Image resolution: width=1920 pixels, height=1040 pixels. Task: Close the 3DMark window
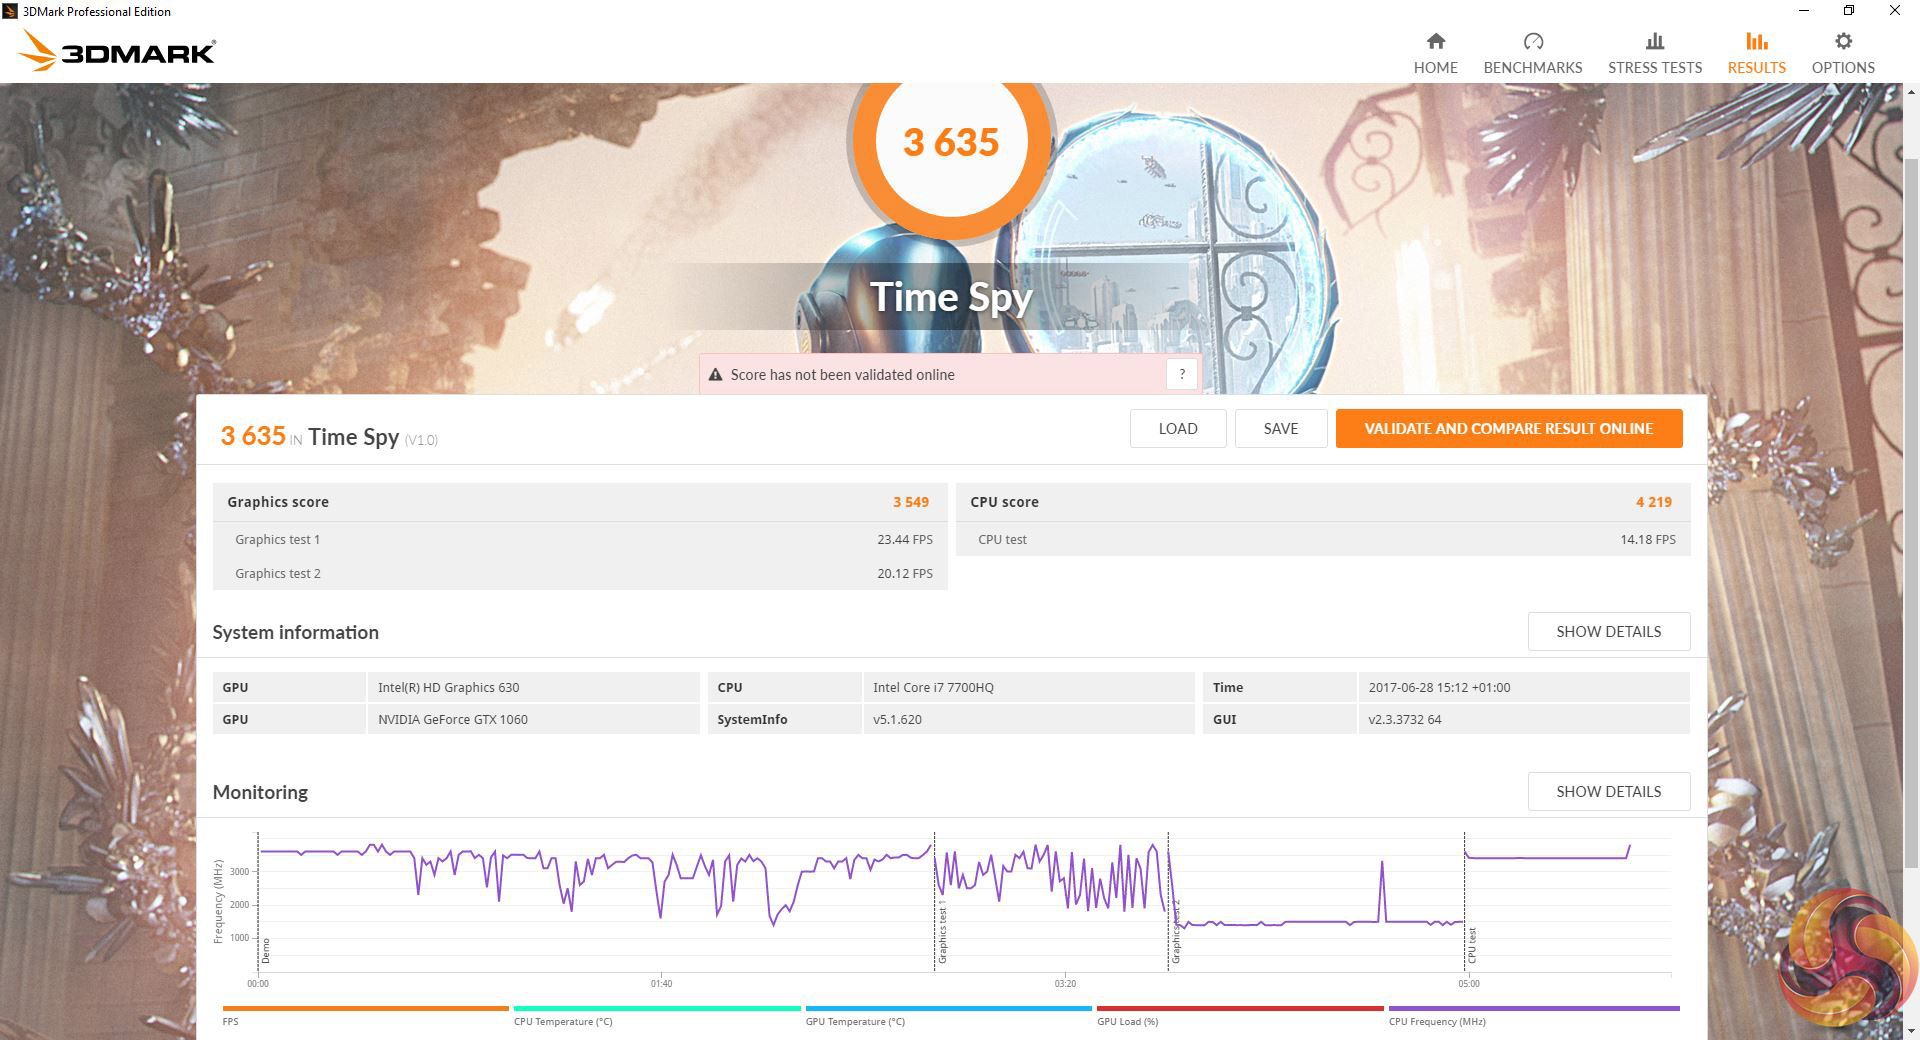click(x=1895, y=11)
